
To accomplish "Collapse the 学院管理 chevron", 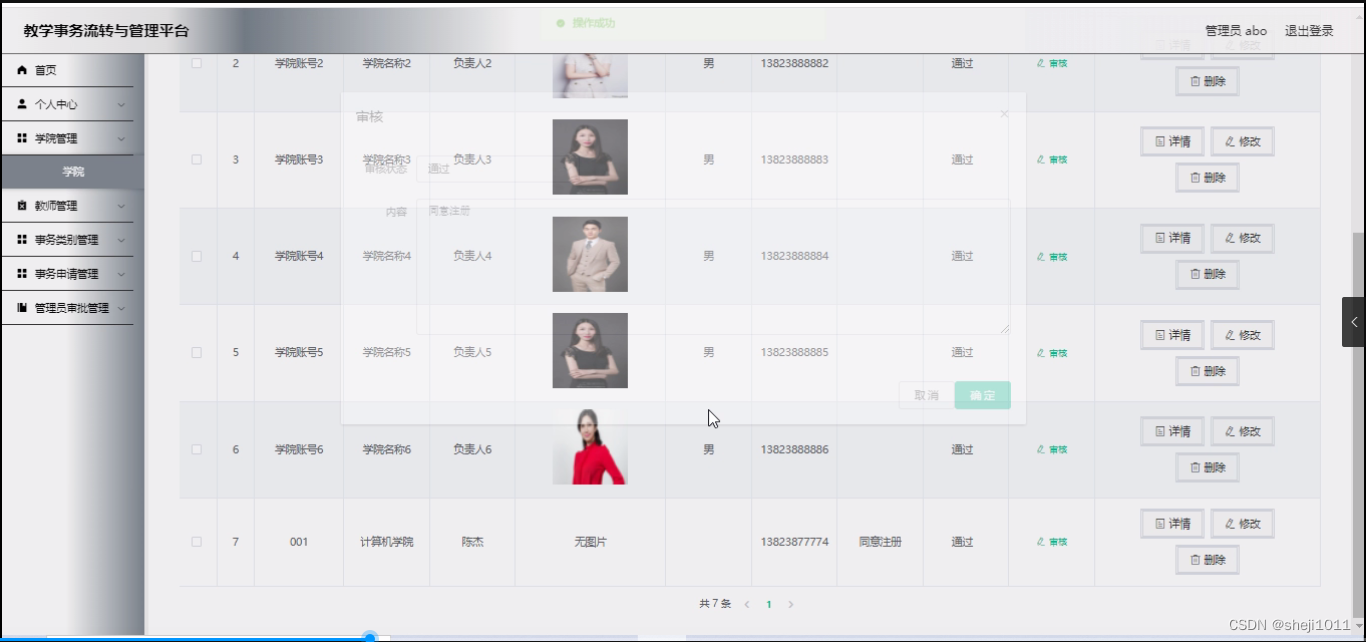I will (x=121, y=138).
